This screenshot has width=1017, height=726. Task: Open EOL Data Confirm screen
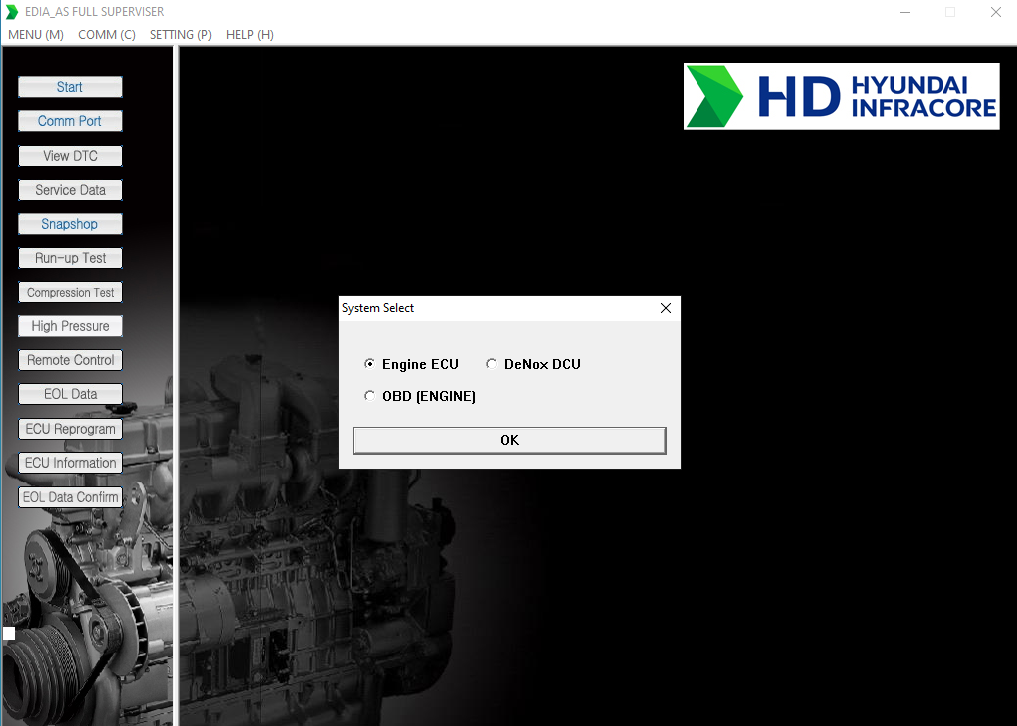tap(70, 497)
